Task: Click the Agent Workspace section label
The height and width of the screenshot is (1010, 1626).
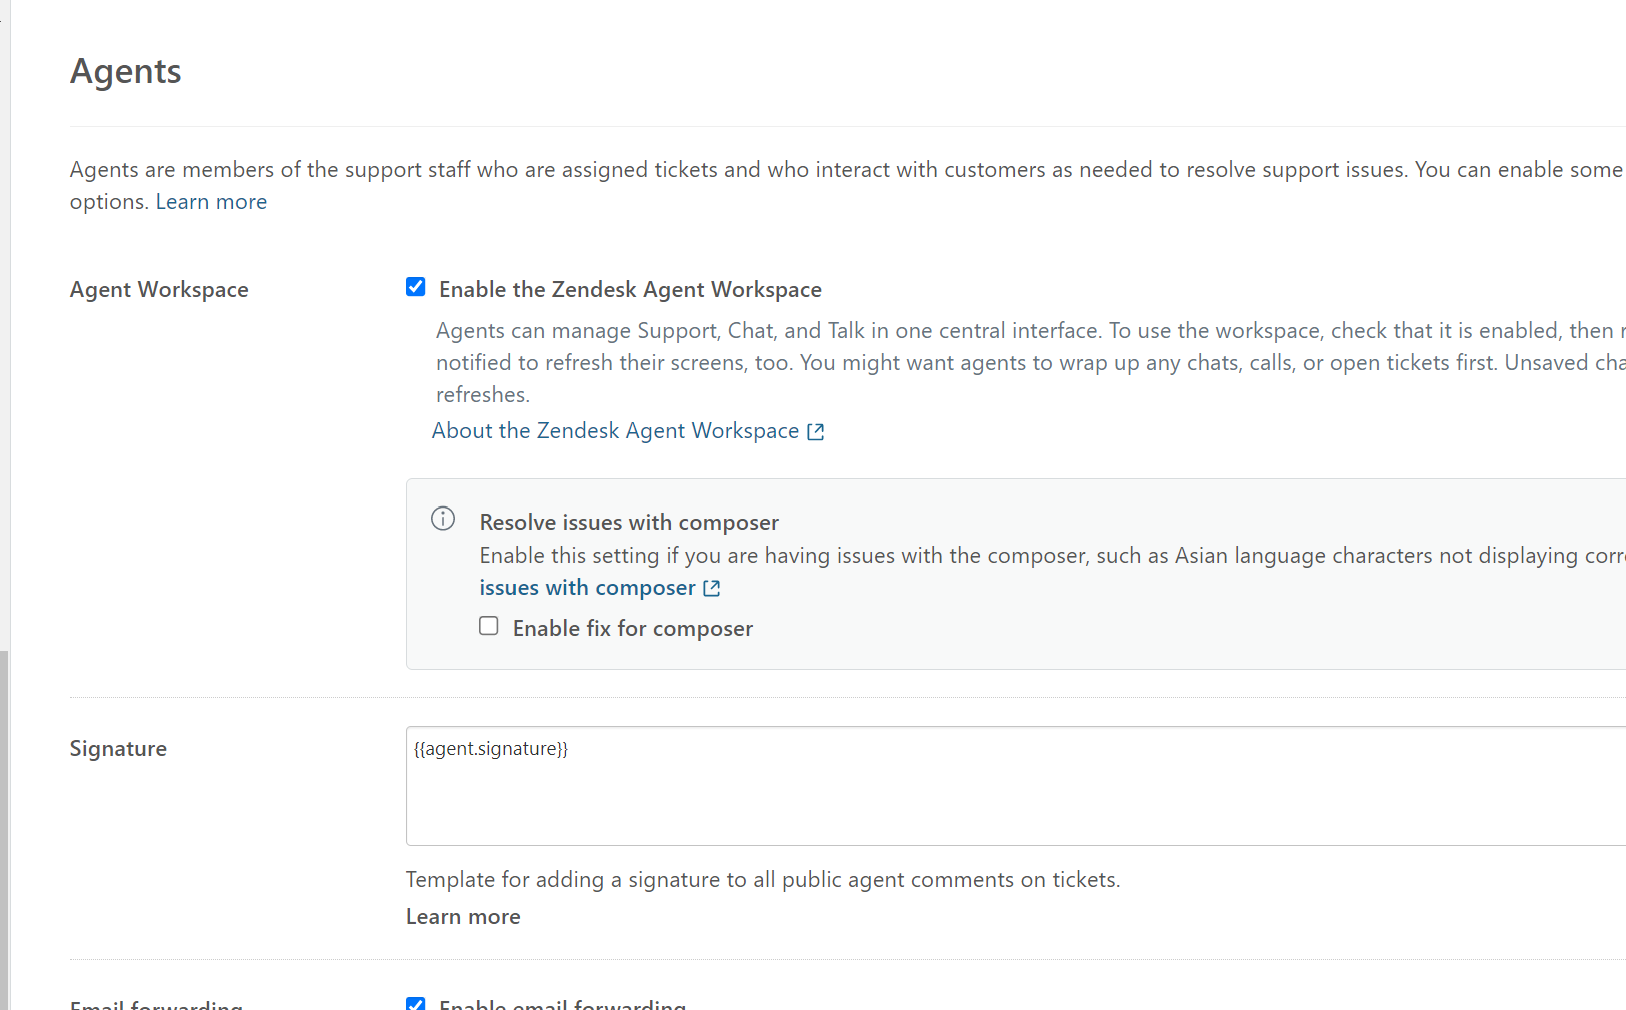Action: point(159,290)
